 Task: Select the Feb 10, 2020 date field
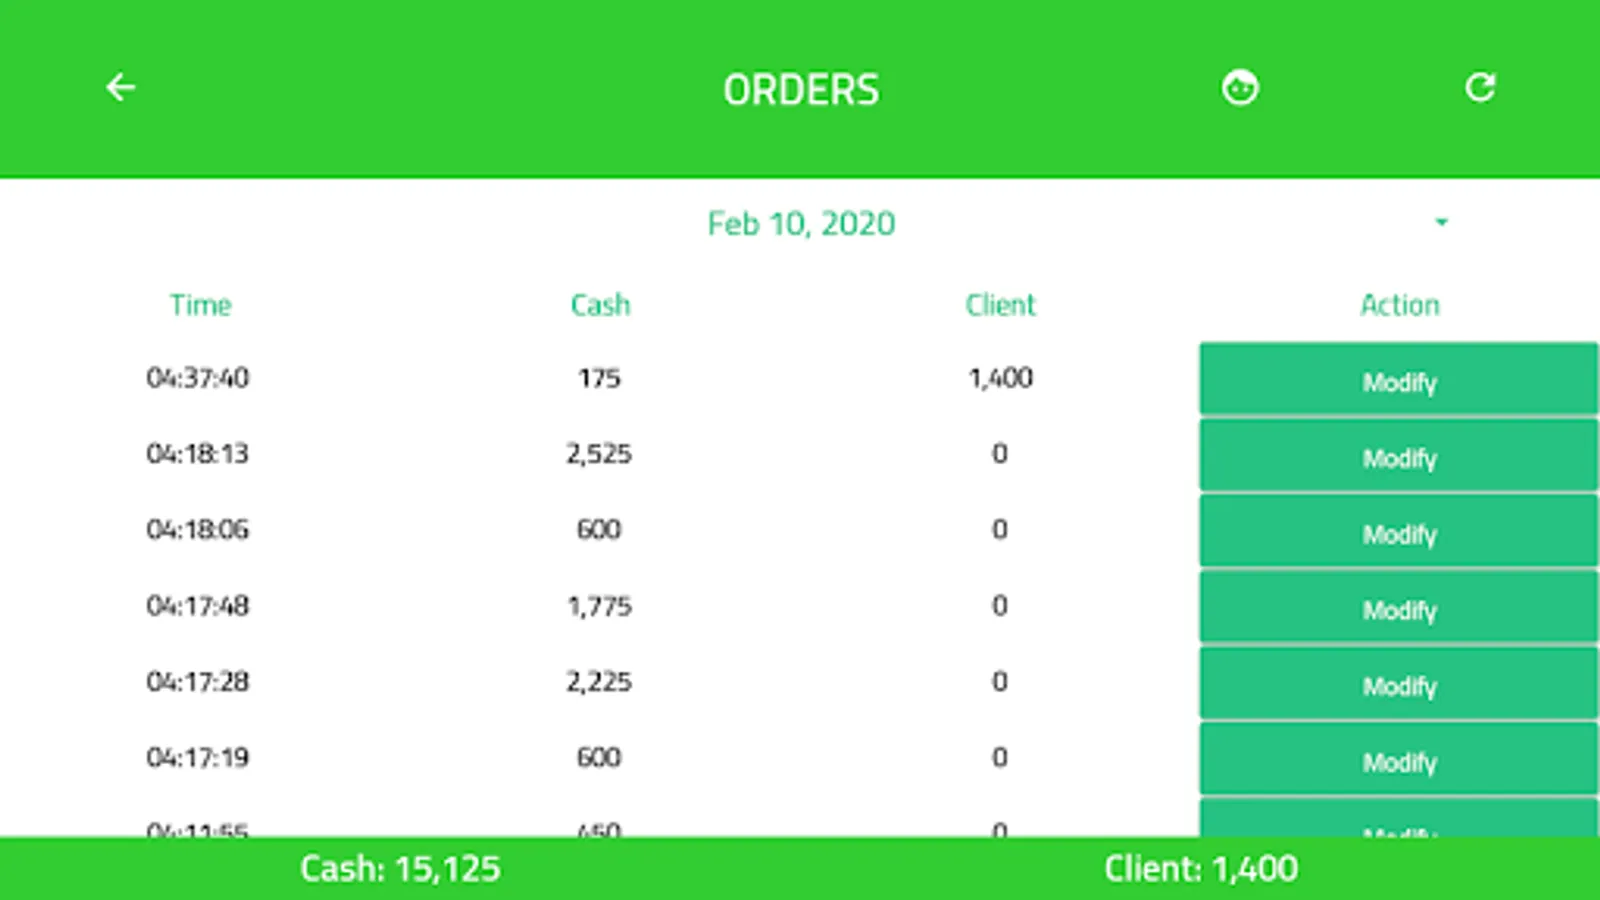pyautogui.click(x=801, y=224)
